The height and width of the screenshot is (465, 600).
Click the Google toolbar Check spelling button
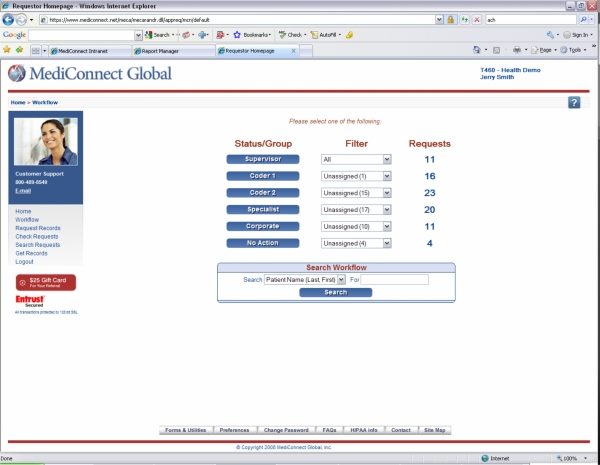pos(290,35)
